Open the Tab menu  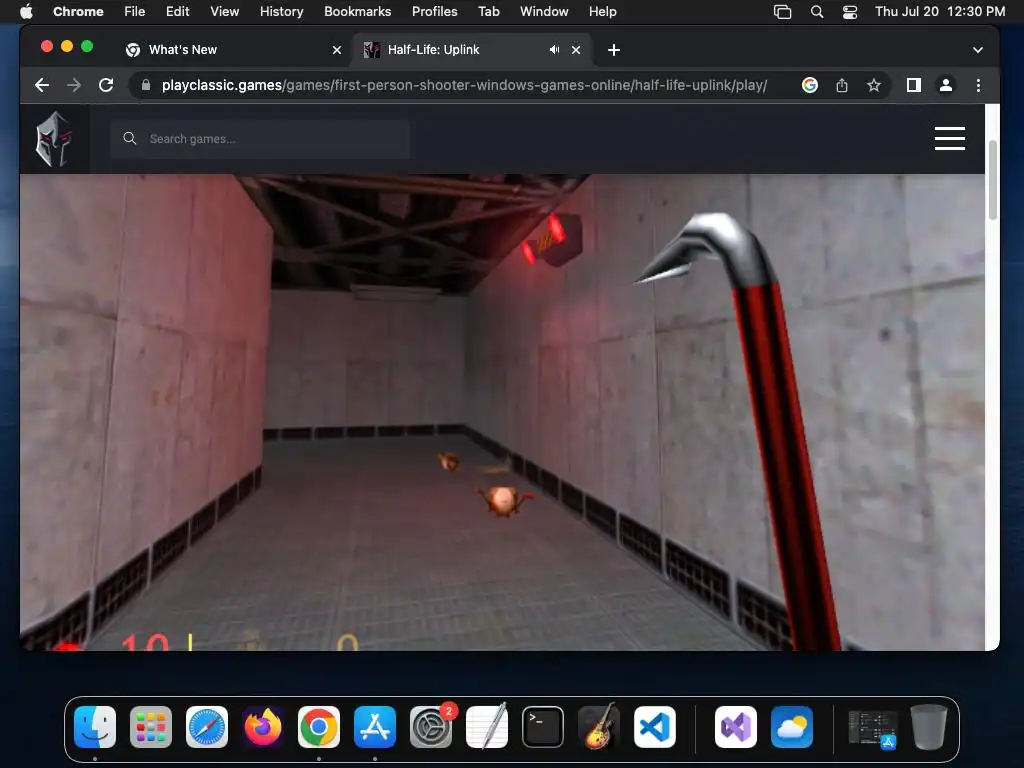[x=488, y=11]
